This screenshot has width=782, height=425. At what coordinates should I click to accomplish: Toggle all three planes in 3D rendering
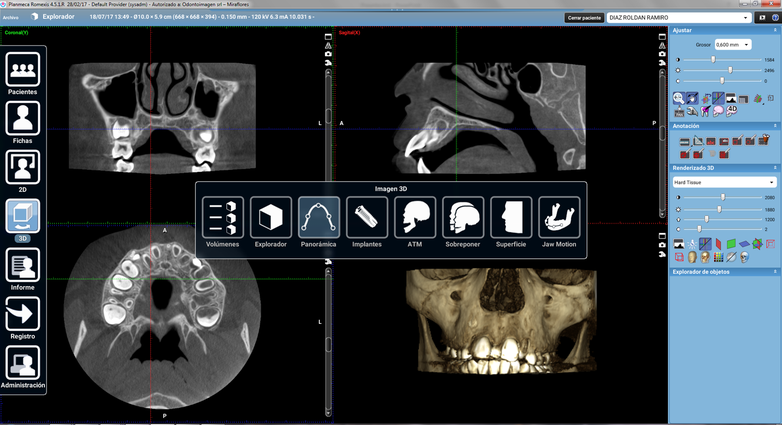coord(758,243)
